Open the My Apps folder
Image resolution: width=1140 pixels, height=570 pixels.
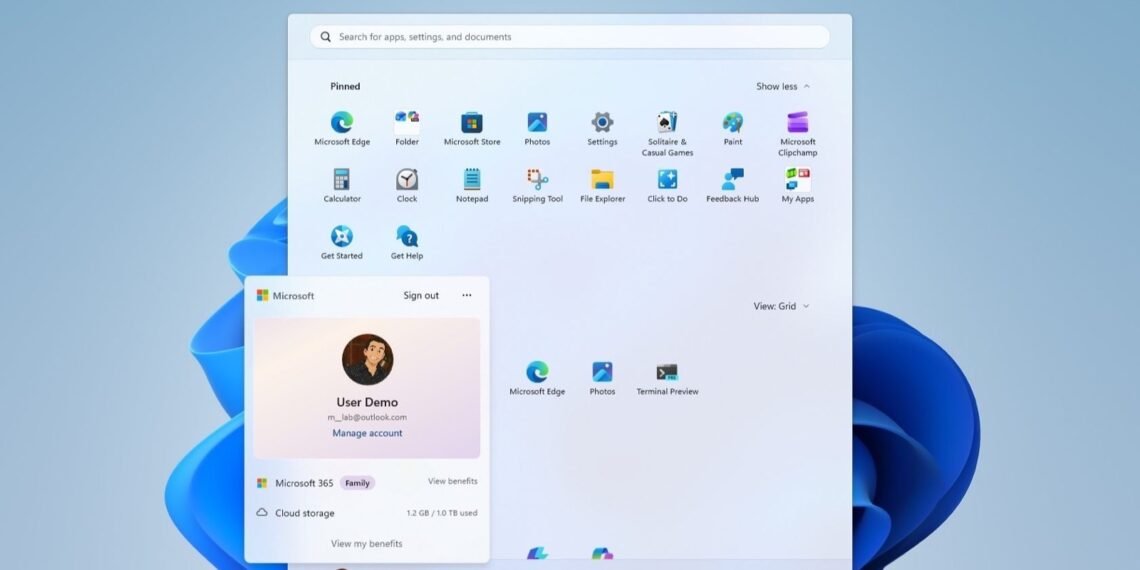(798, 185)
